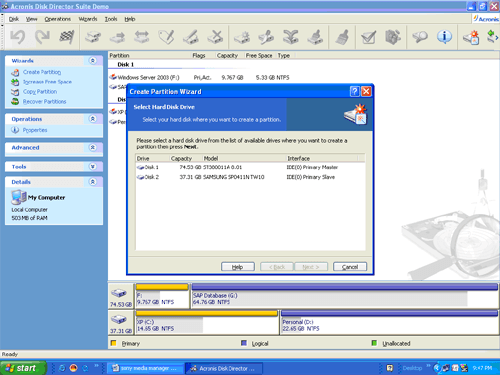The width and height of the screenshot is (500, 375).
Task: Click the Model column header in wizard
Action: (x=244, y=158)
